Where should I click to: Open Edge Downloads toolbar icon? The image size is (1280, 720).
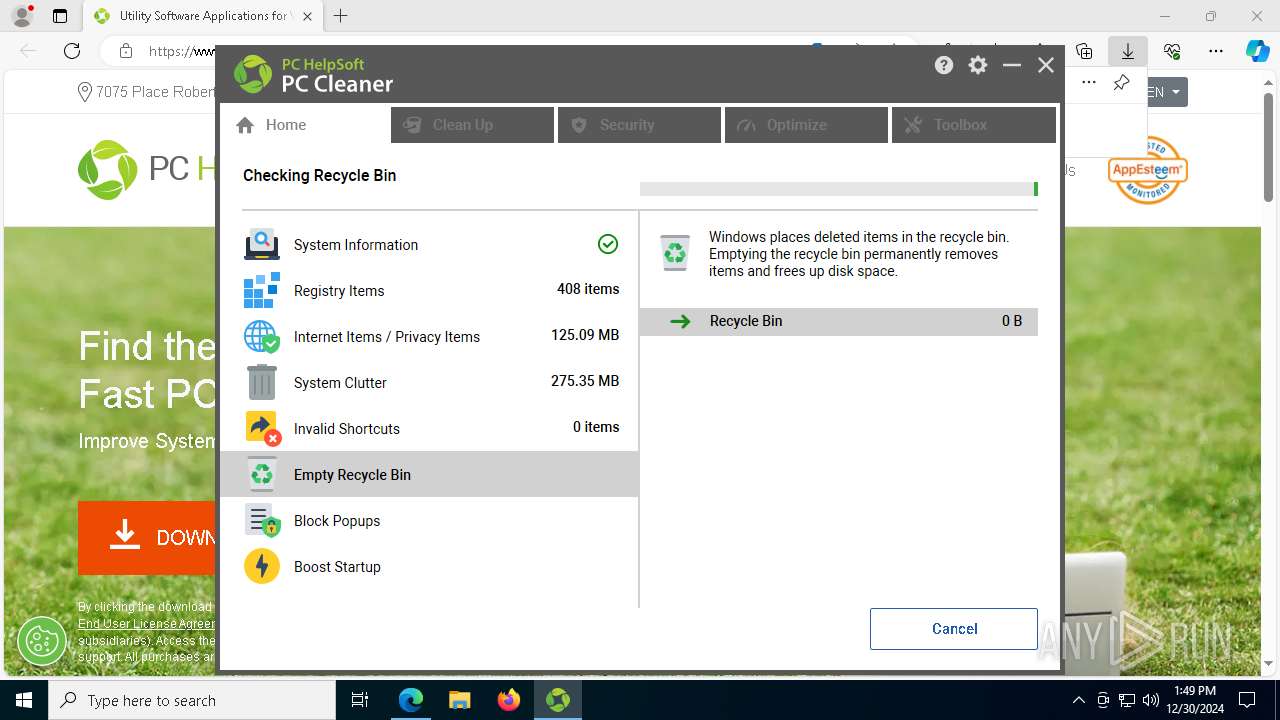[1128, 51]
